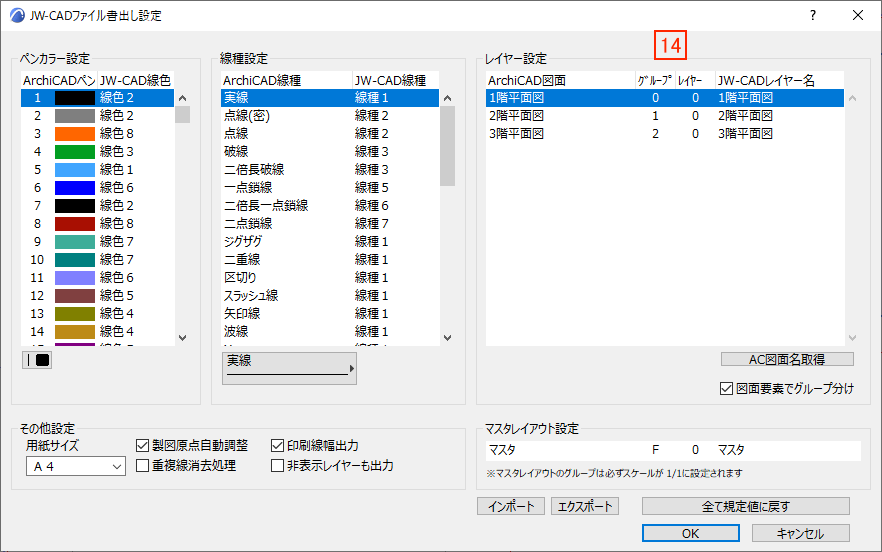Select the 二重線 row
Screen dimensions: 882x552
click(330, 260)
